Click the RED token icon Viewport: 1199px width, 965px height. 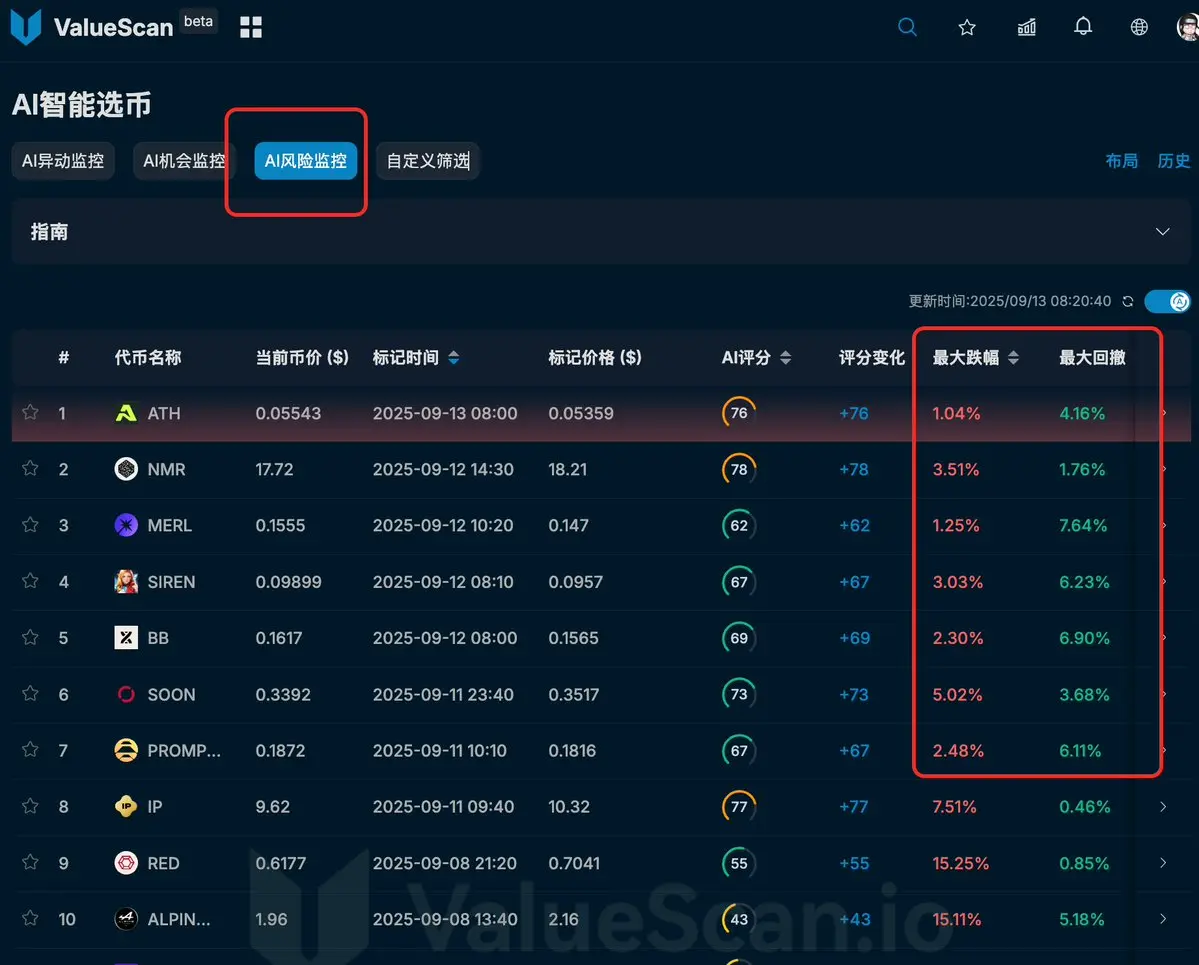(x=126, y=863)
